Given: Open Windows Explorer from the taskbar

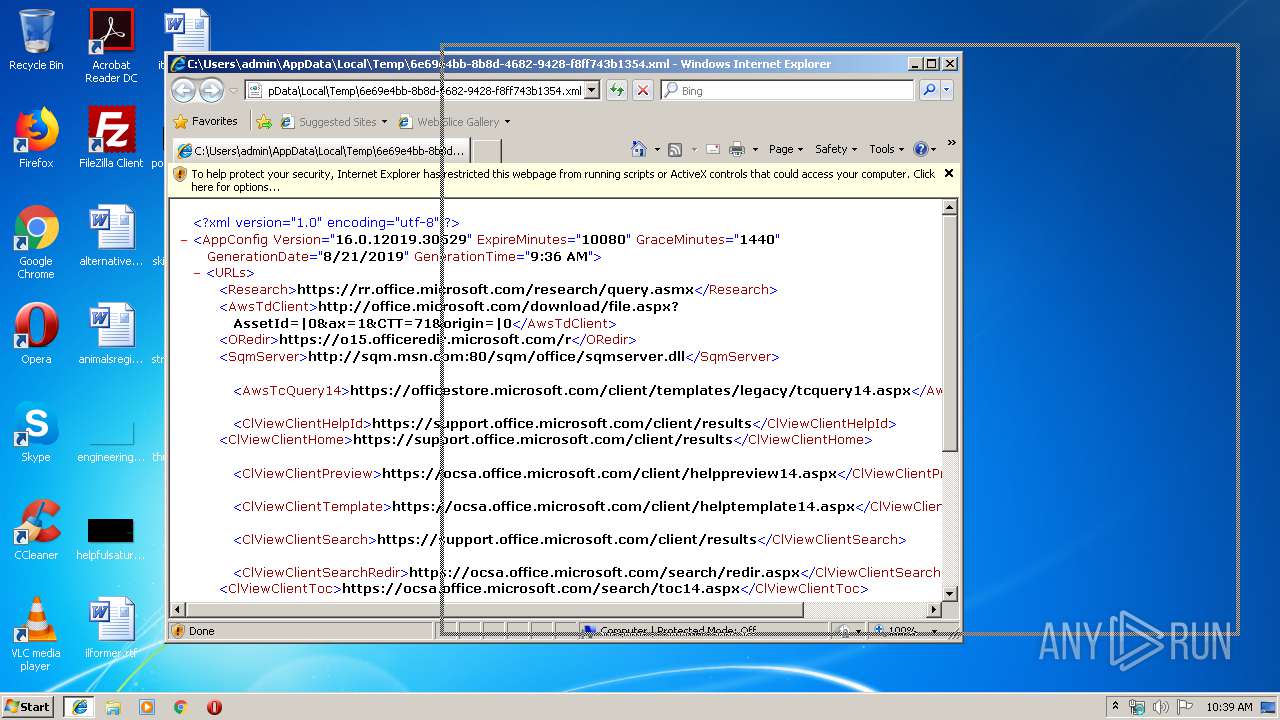Looking at the screenshot, I should (113, 707).
